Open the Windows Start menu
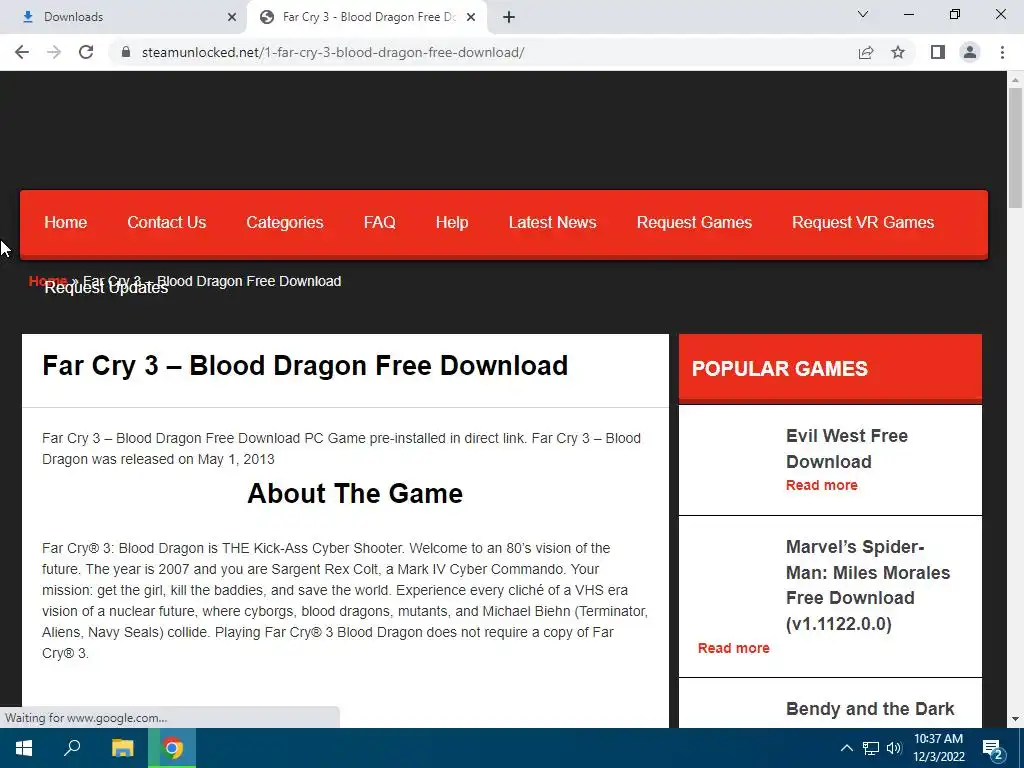The image size is (1024, 768). [x=24, y=748]
